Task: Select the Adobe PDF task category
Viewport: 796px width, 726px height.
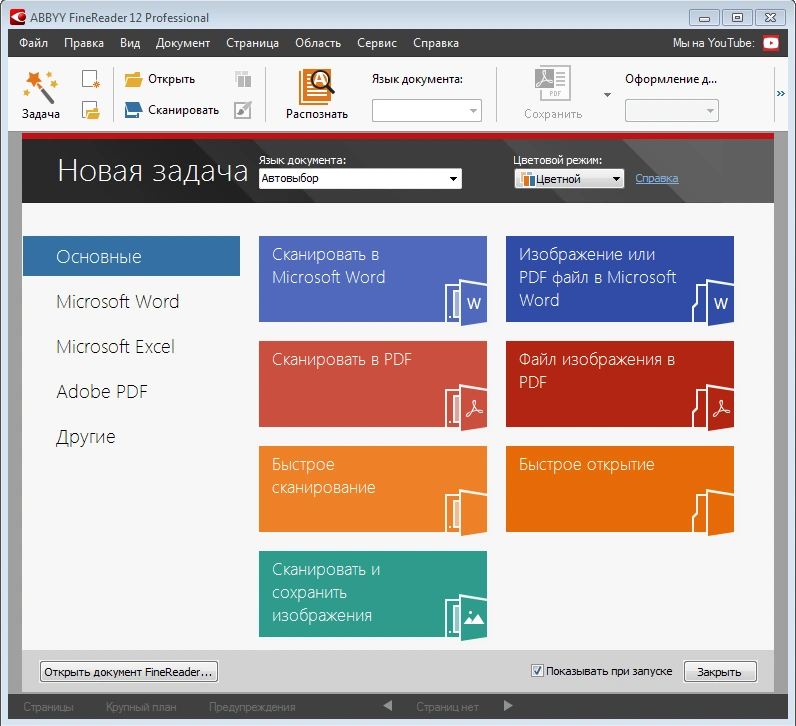Action: (x=102, y=391)
